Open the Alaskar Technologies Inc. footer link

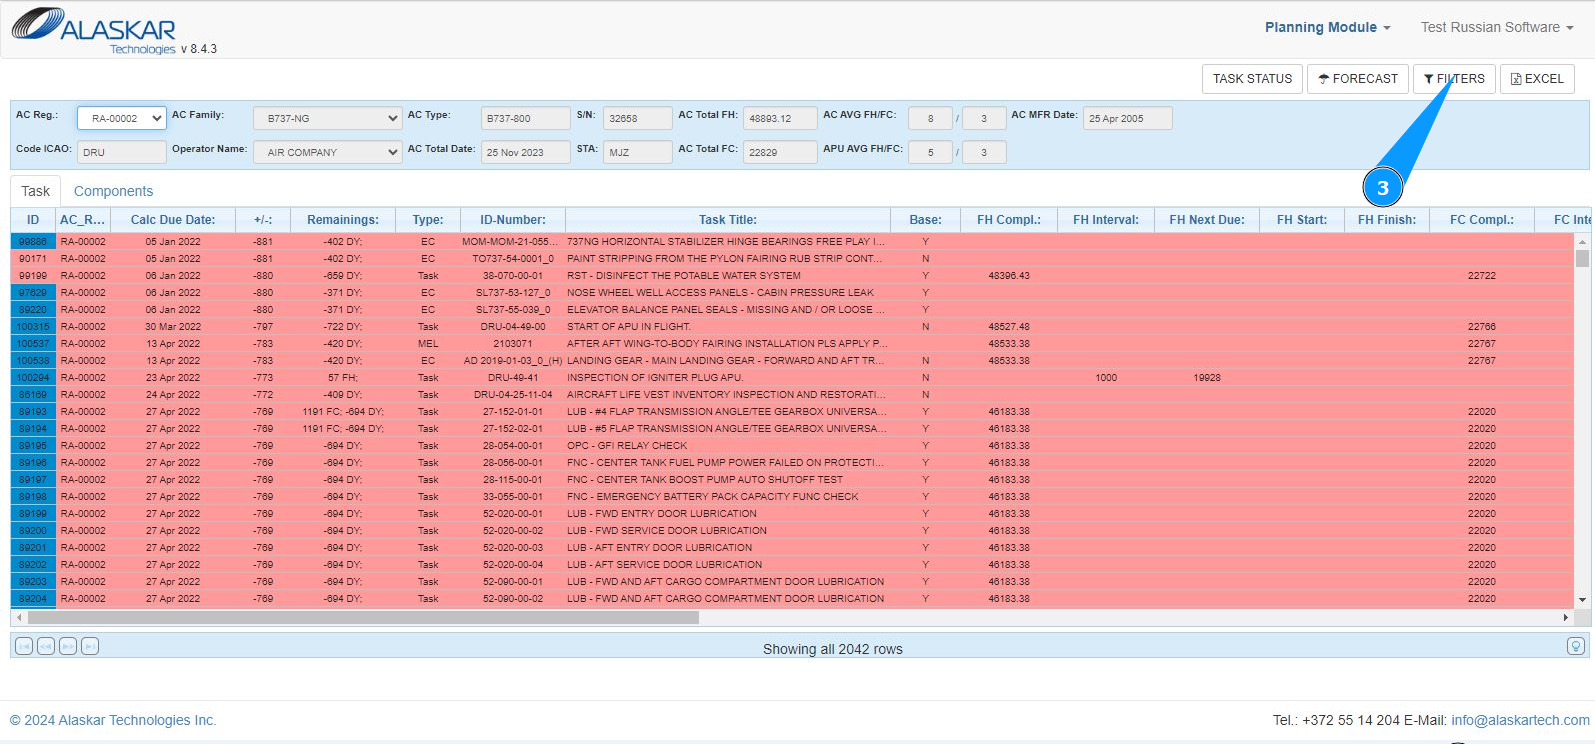coord(113,720)
